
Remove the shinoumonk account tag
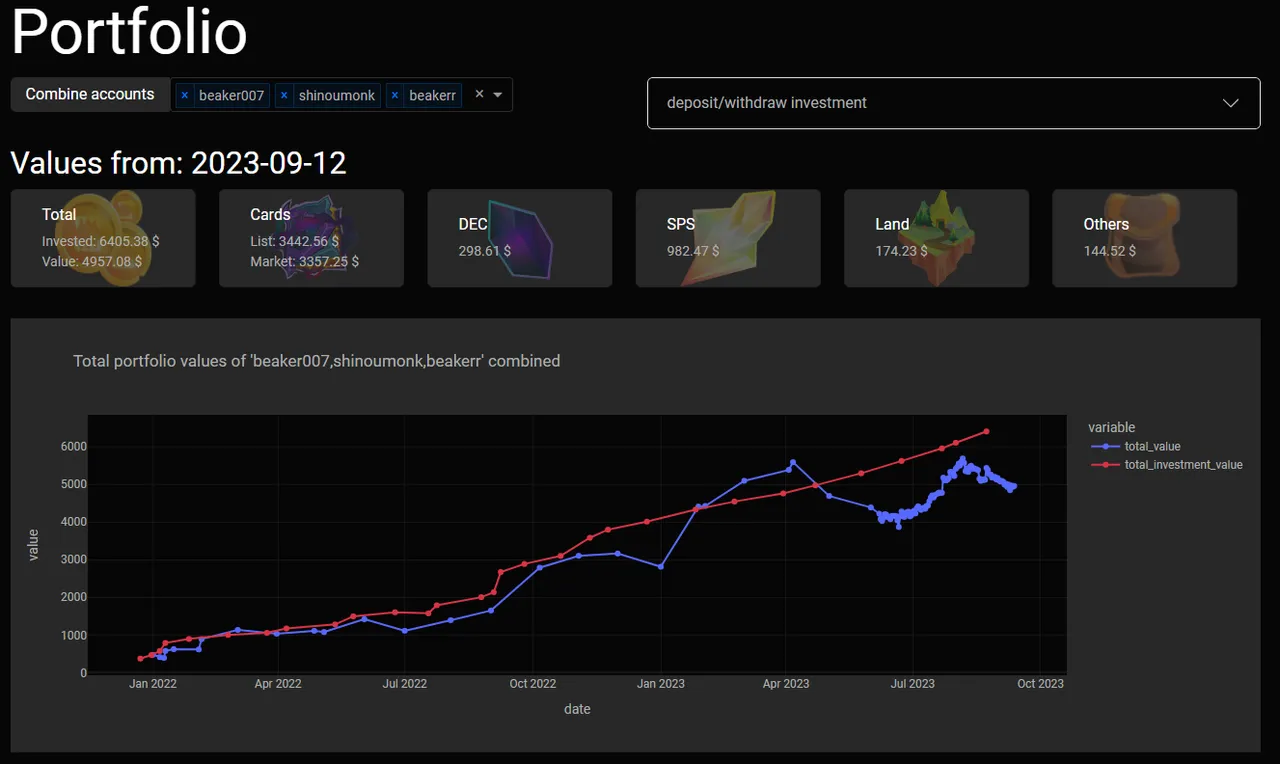tap(284, 95)
